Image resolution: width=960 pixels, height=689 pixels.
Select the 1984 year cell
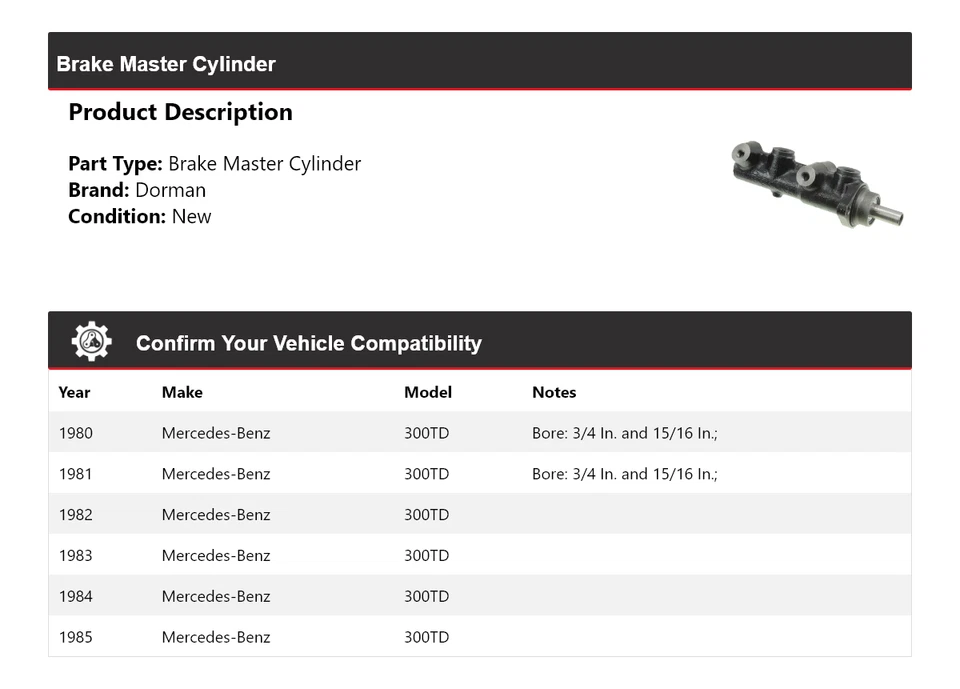tap(75, 597)
